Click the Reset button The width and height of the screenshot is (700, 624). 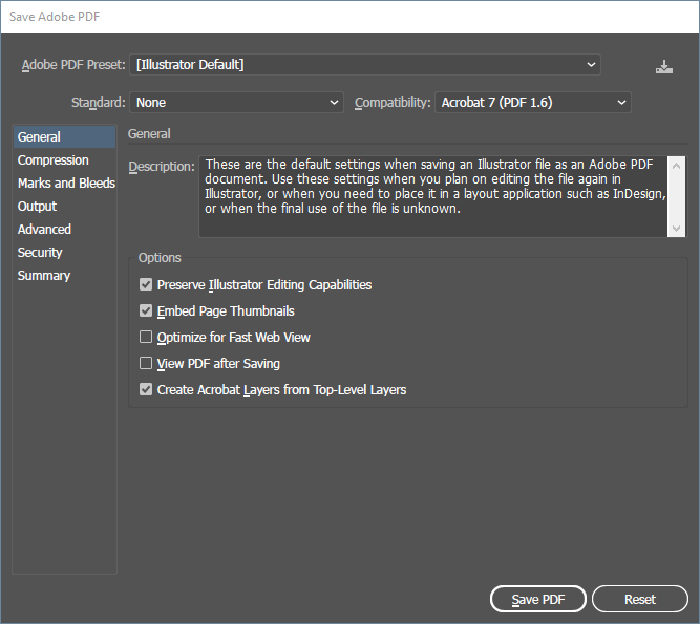pos(640,599)
